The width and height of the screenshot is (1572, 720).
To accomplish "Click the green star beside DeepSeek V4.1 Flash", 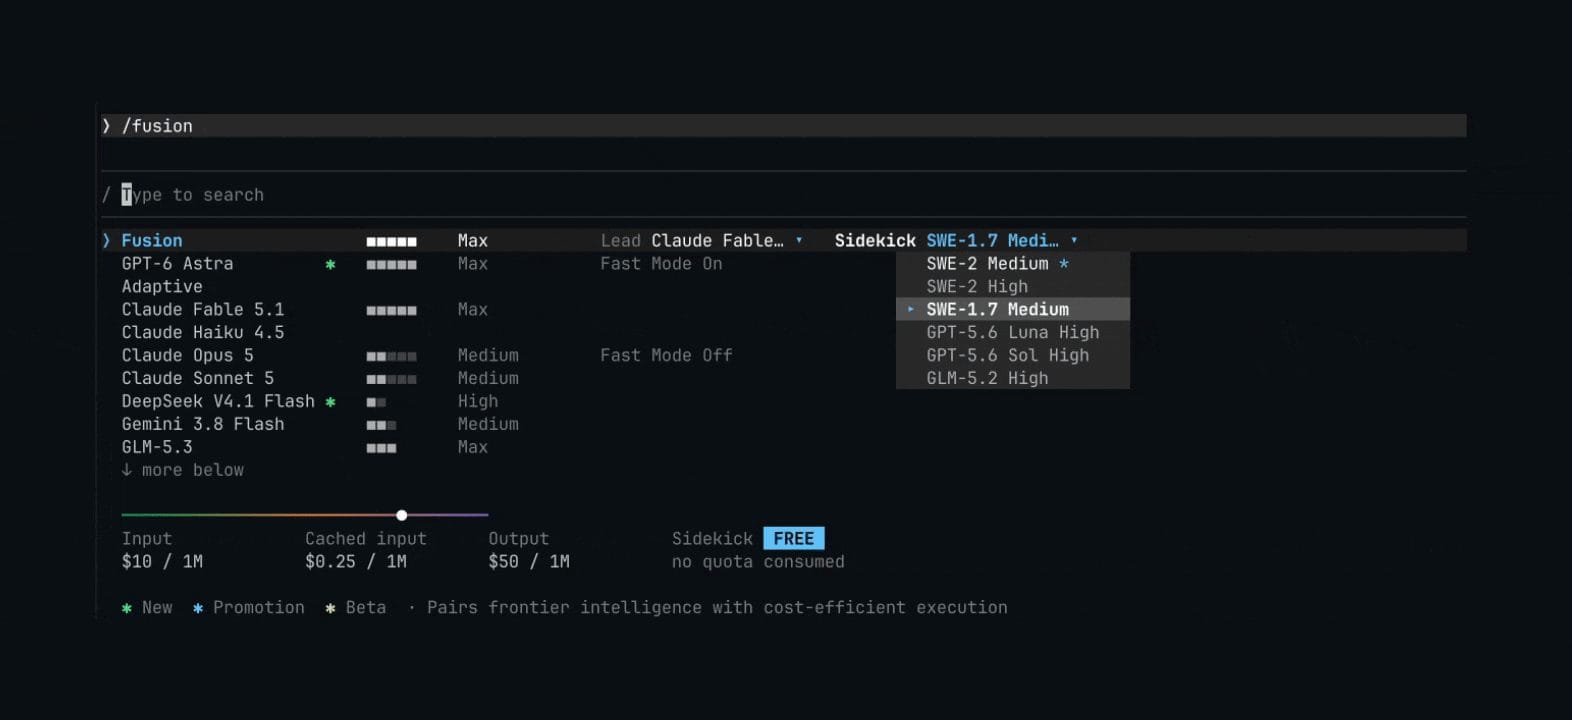I will tap(330, 402).
